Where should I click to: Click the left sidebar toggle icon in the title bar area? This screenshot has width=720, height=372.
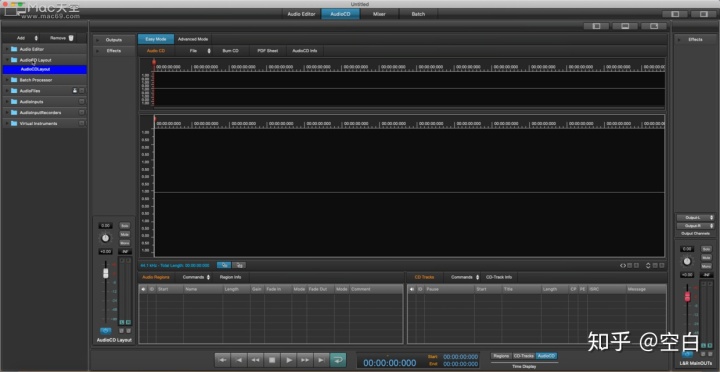(675, 14)
